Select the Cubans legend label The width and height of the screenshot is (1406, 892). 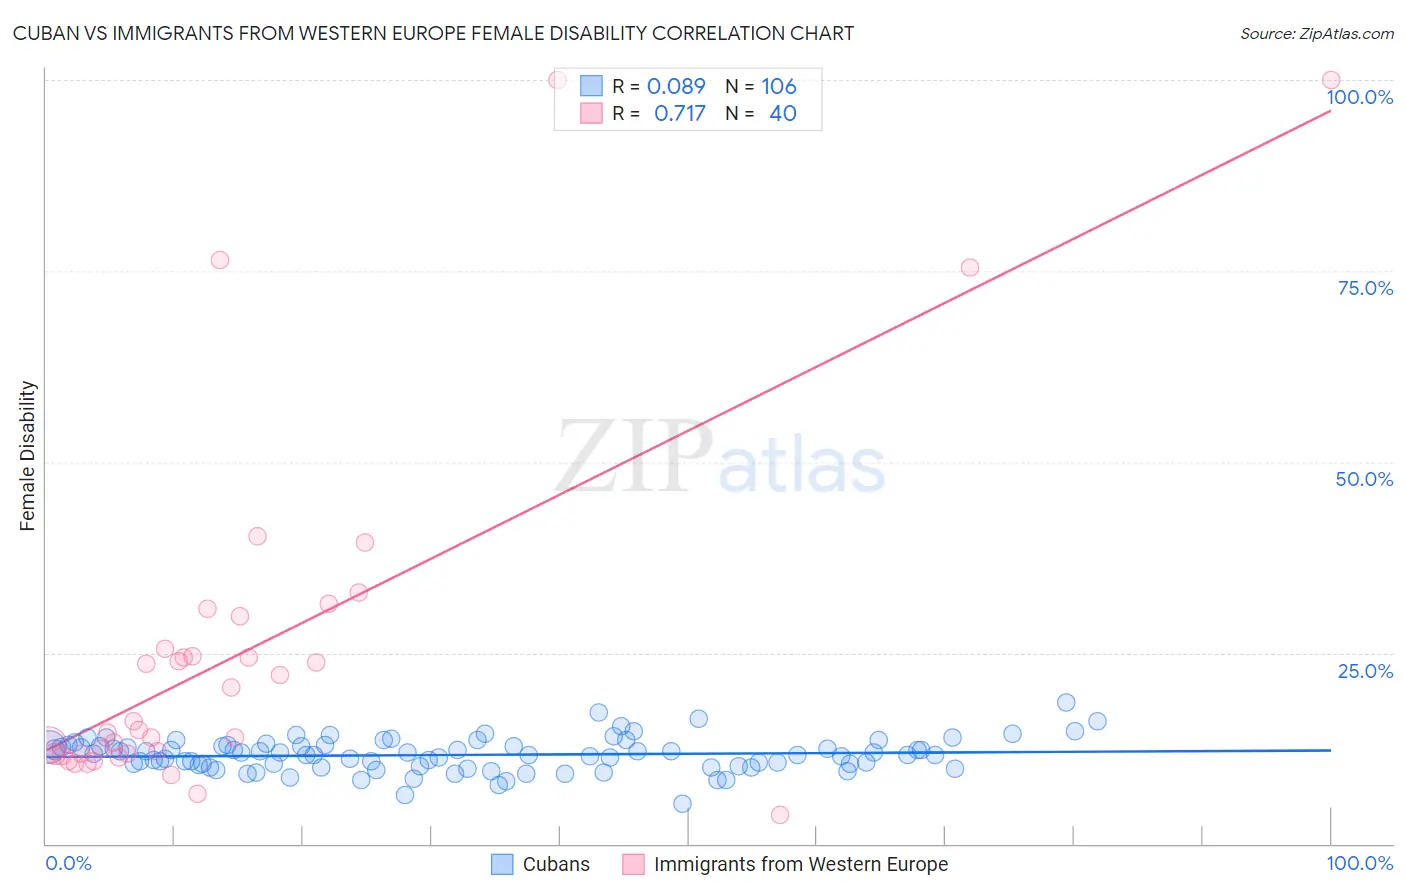[556, 864]
